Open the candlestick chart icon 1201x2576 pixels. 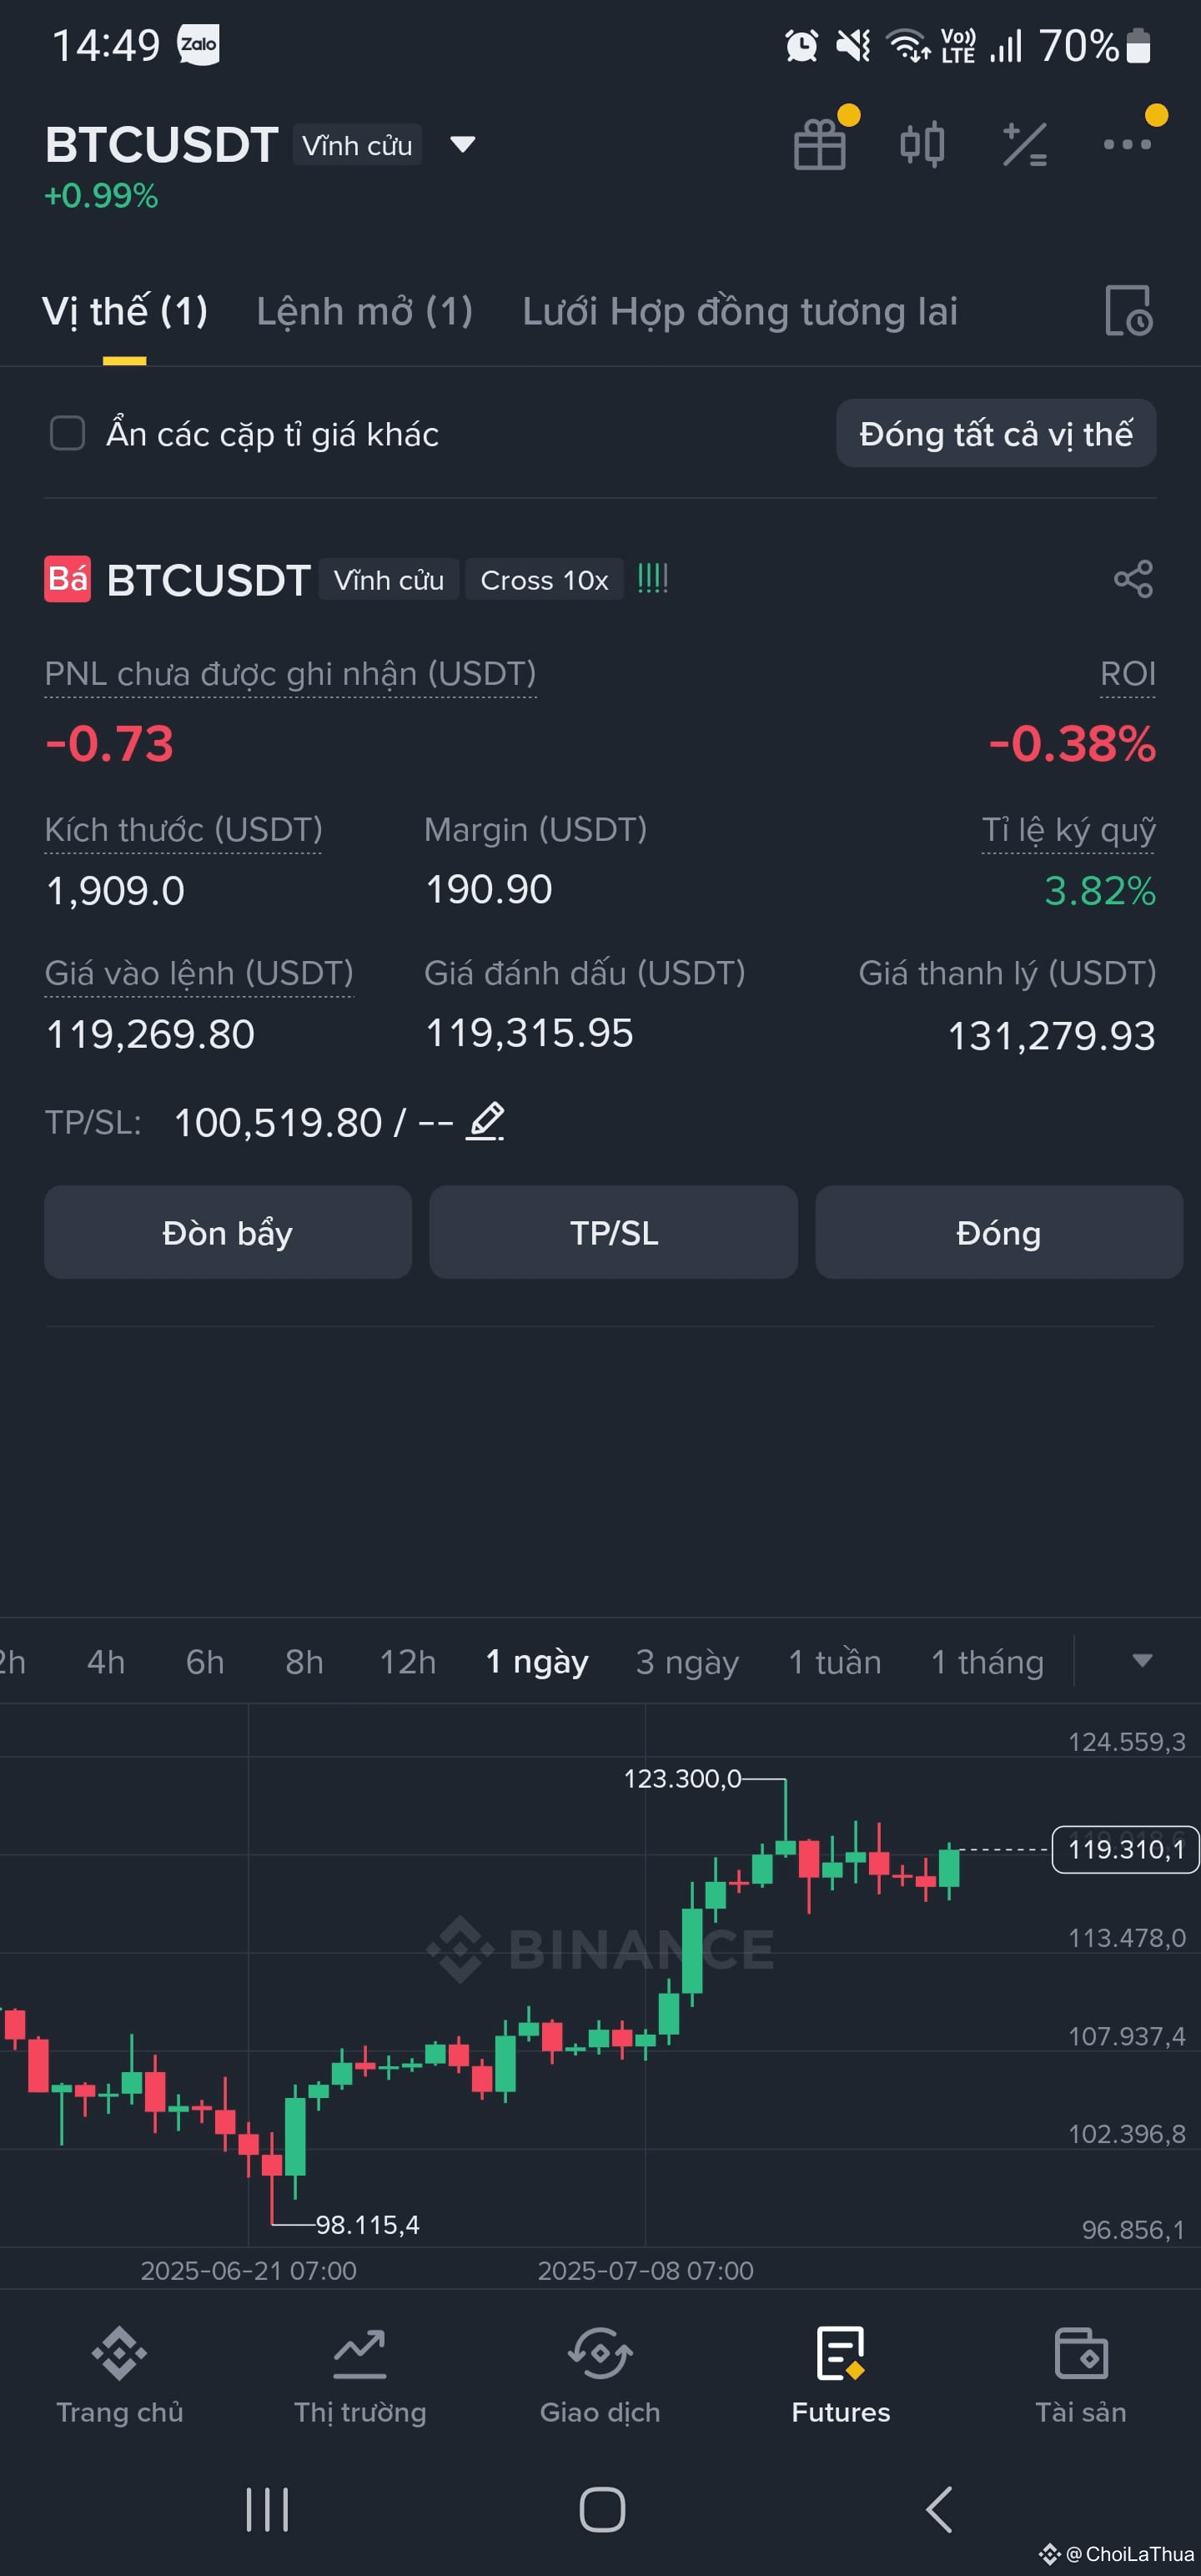point(922,144)
